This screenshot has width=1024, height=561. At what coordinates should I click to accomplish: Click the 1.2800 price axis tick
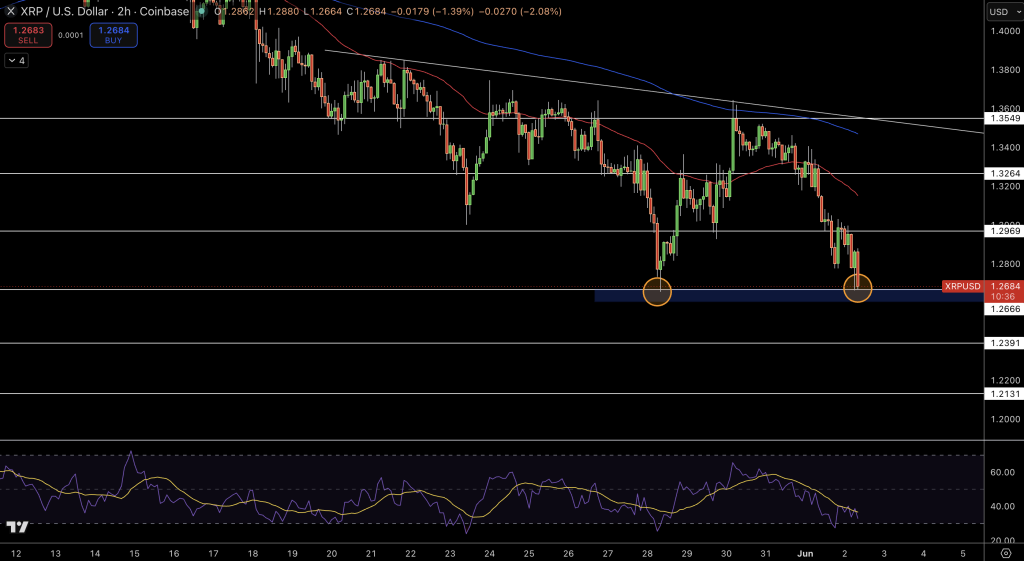pos(1005,264)
